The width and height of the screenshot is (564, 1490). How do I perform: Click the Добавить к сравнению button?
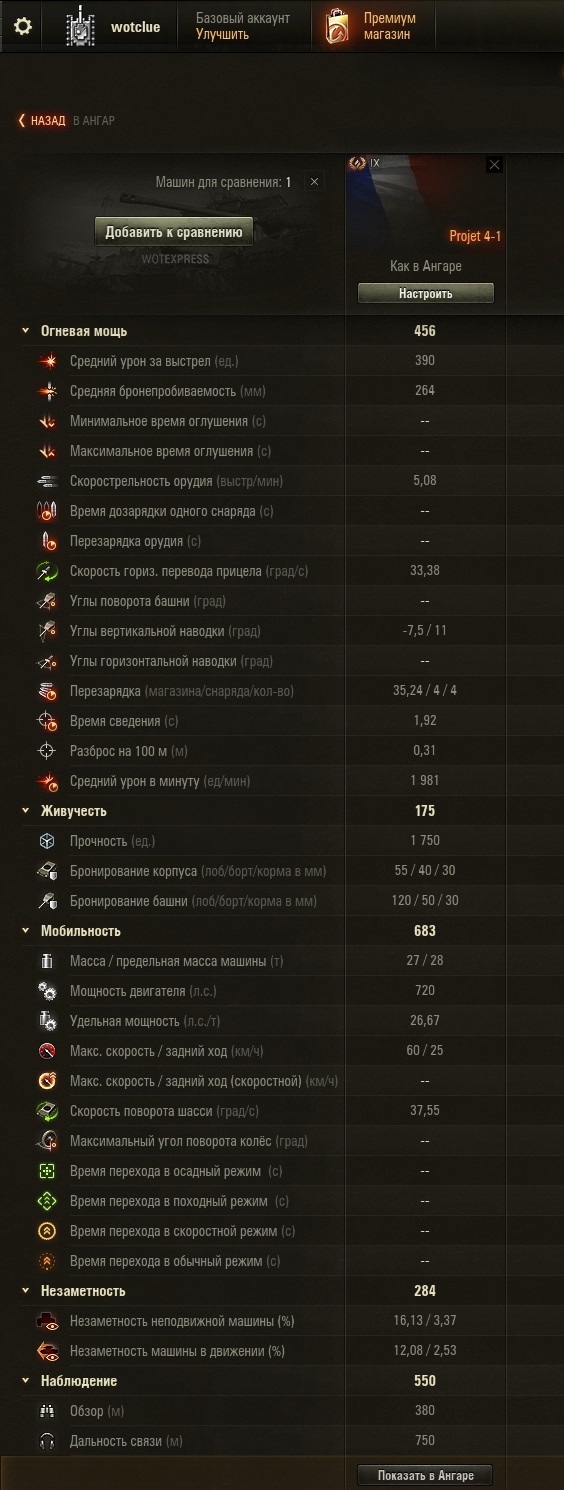[174, 232]
